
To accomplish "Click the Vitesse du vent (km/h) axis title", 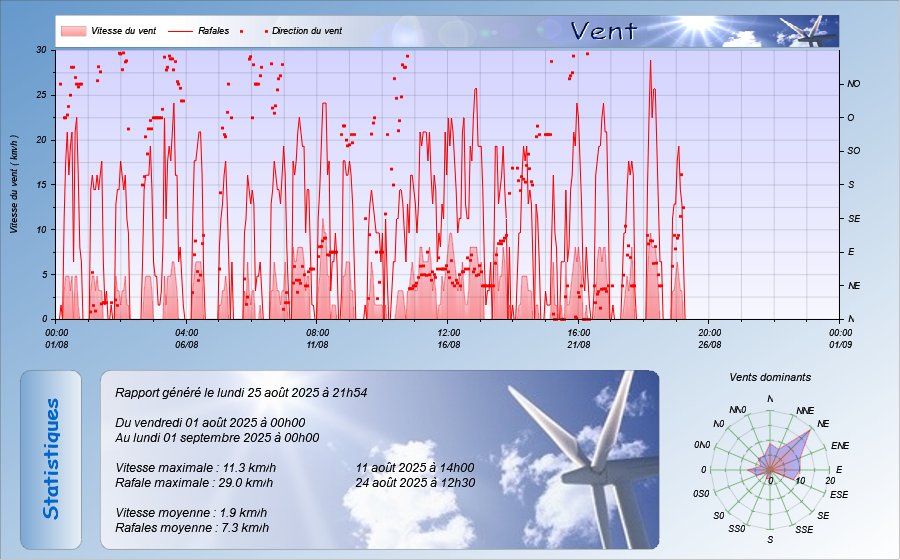I will (15, 183).
